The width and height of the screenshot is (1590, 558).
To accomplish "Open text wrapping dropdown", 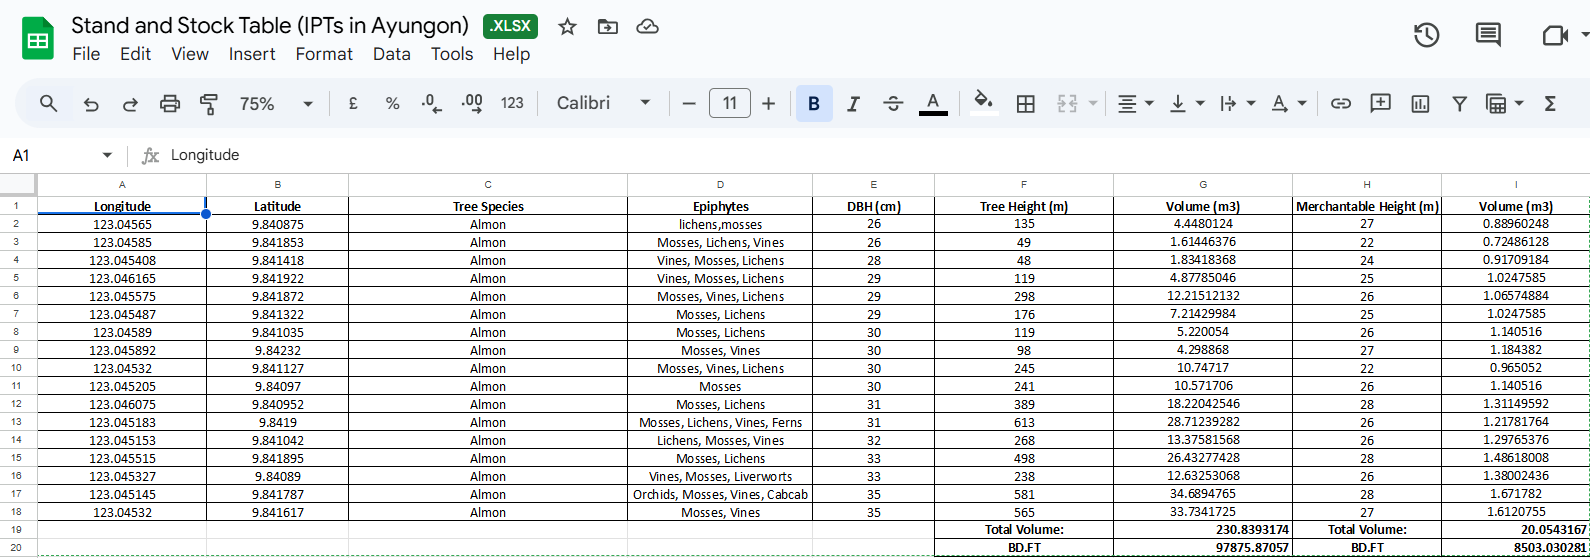I will (x=1238, y=103).
